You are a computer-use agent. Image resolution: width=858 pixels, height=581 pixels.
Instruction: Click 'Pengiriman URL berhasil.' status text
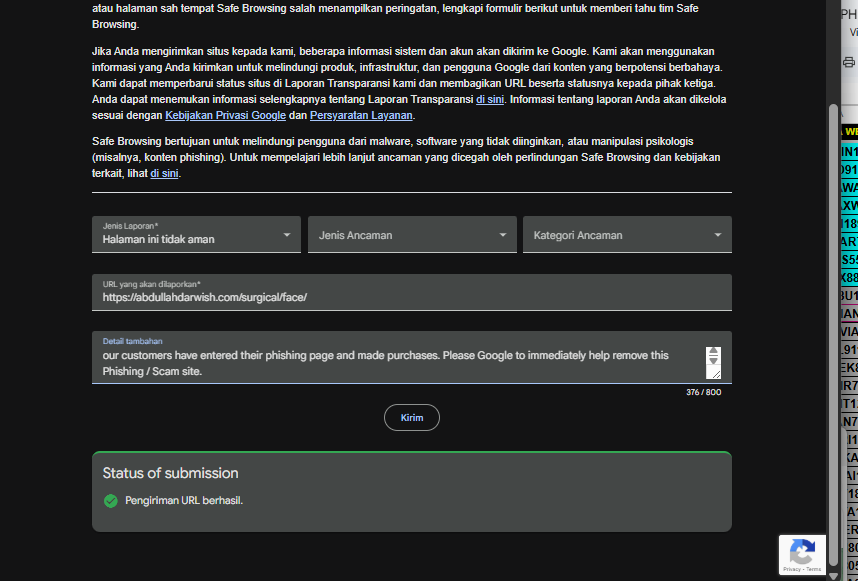(184, 501)
